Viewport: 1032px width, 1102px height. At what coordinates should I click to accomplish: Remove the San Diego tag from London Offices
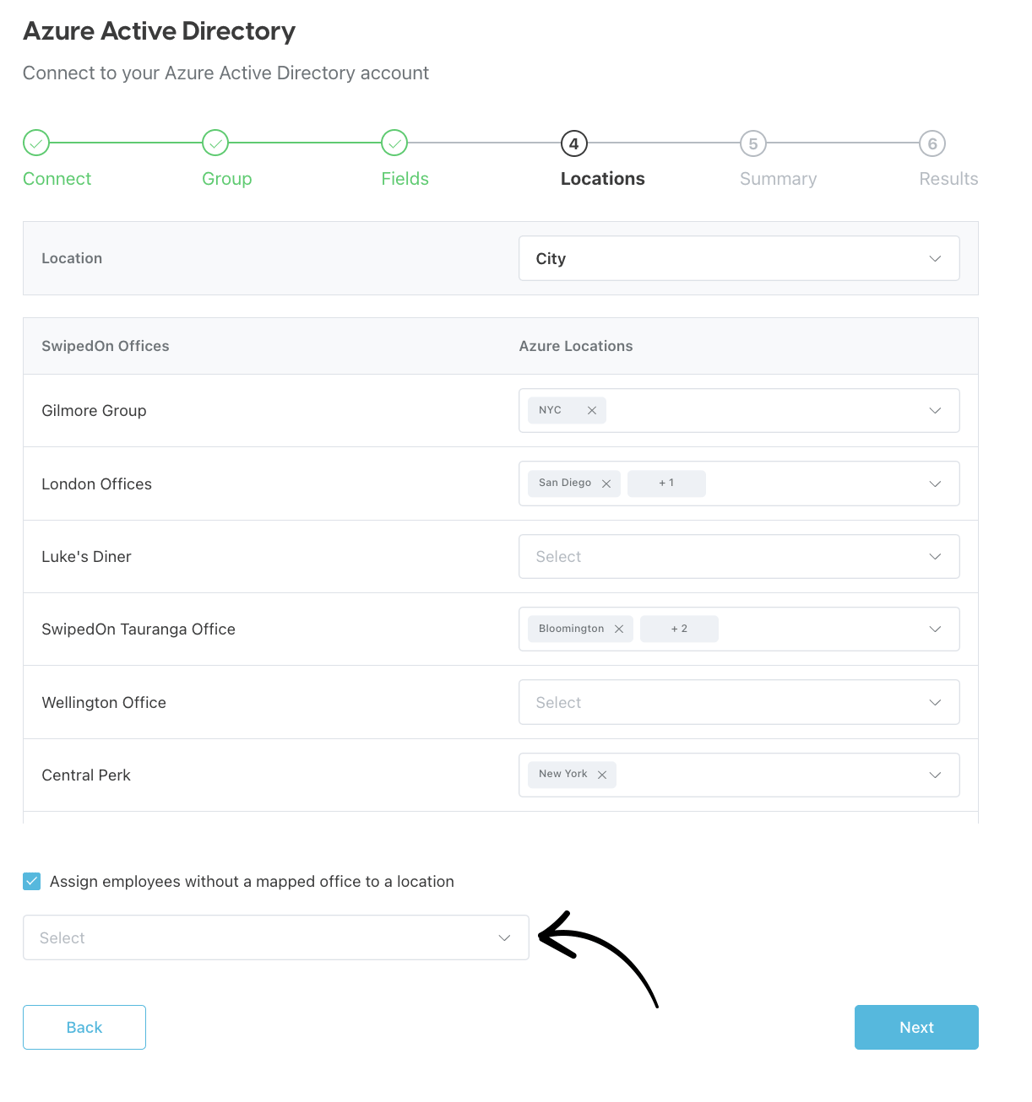coord(606,483)
